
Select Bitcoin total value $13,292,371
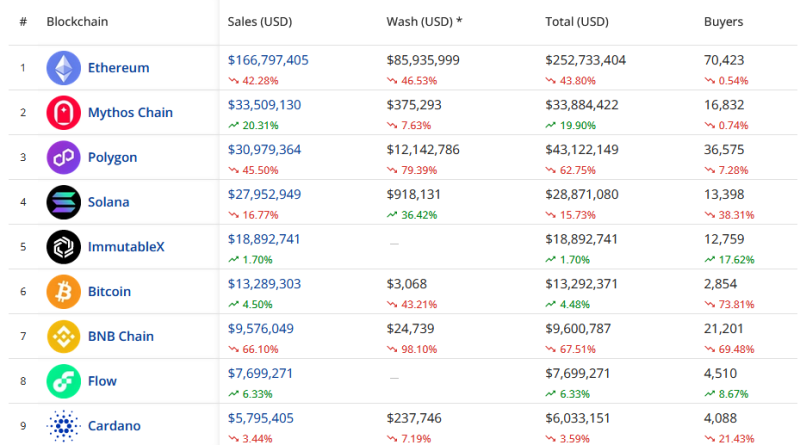coord(581,284)
